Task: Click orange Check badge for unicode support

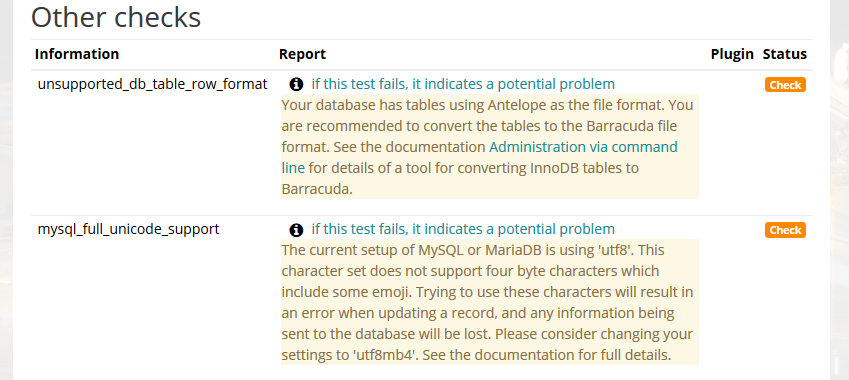Action: [785, 230]
